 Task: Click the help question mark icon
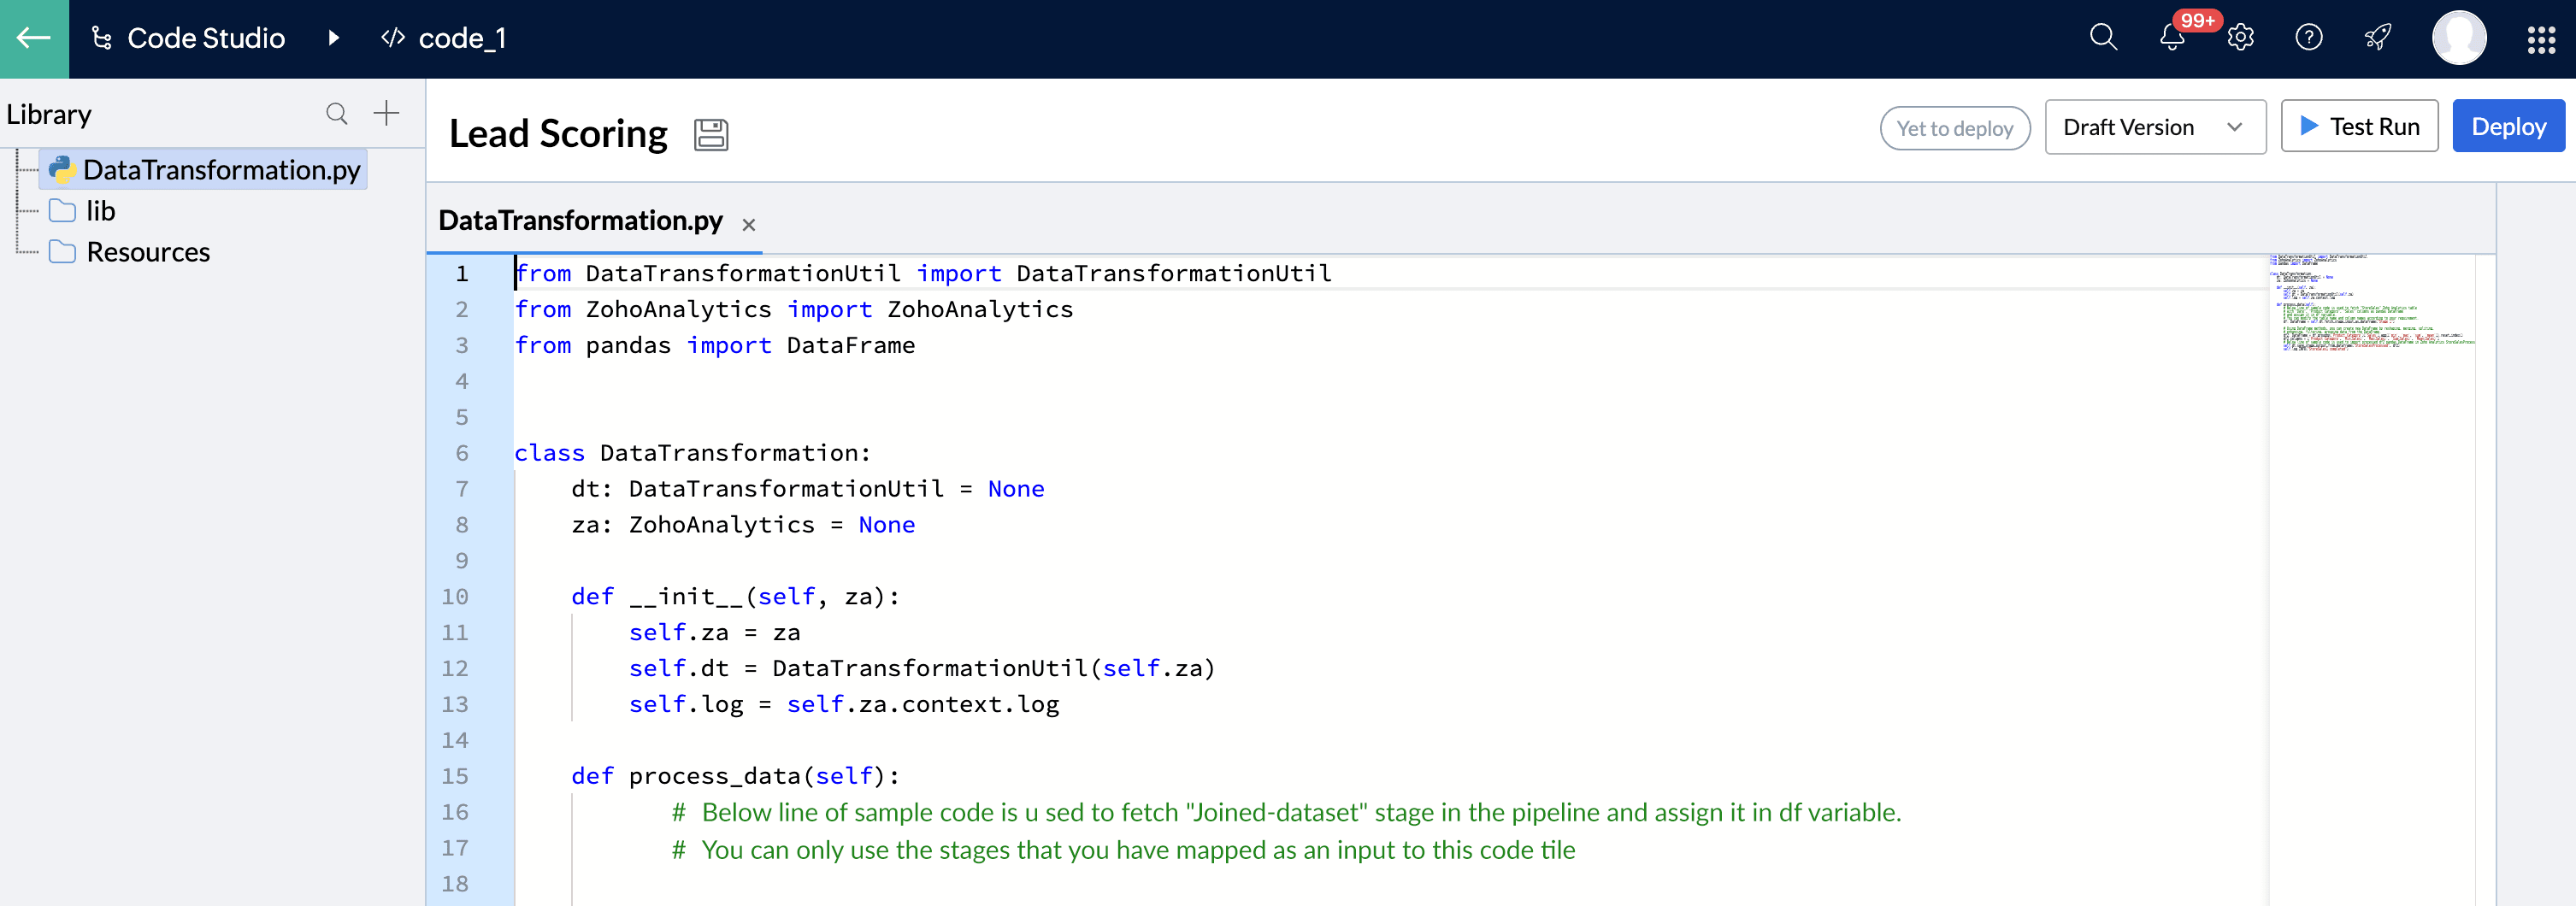pyautogui.click(x=2308, y=38)
